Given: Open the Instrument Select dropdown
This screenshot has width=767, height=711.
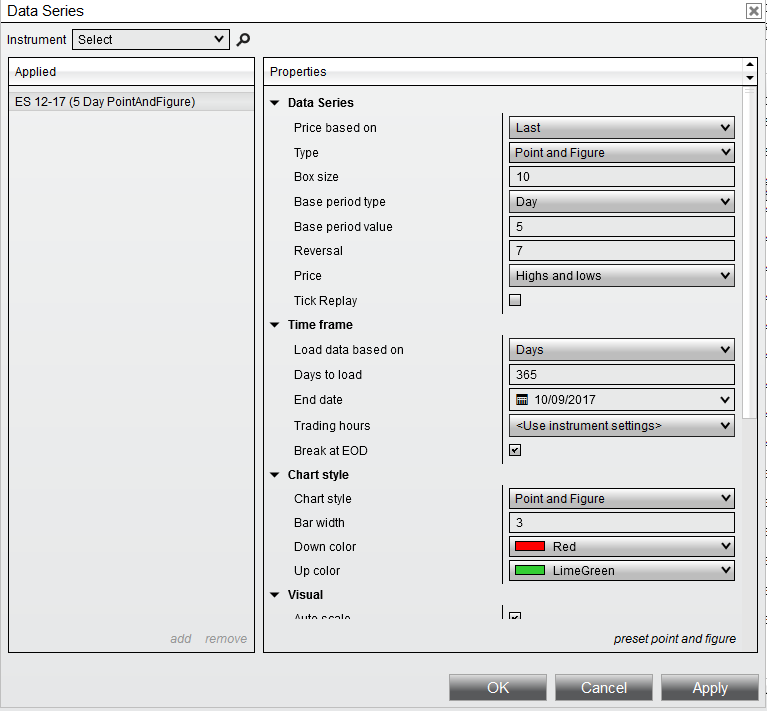Looking at the screenshot, I should click(151, 40).
